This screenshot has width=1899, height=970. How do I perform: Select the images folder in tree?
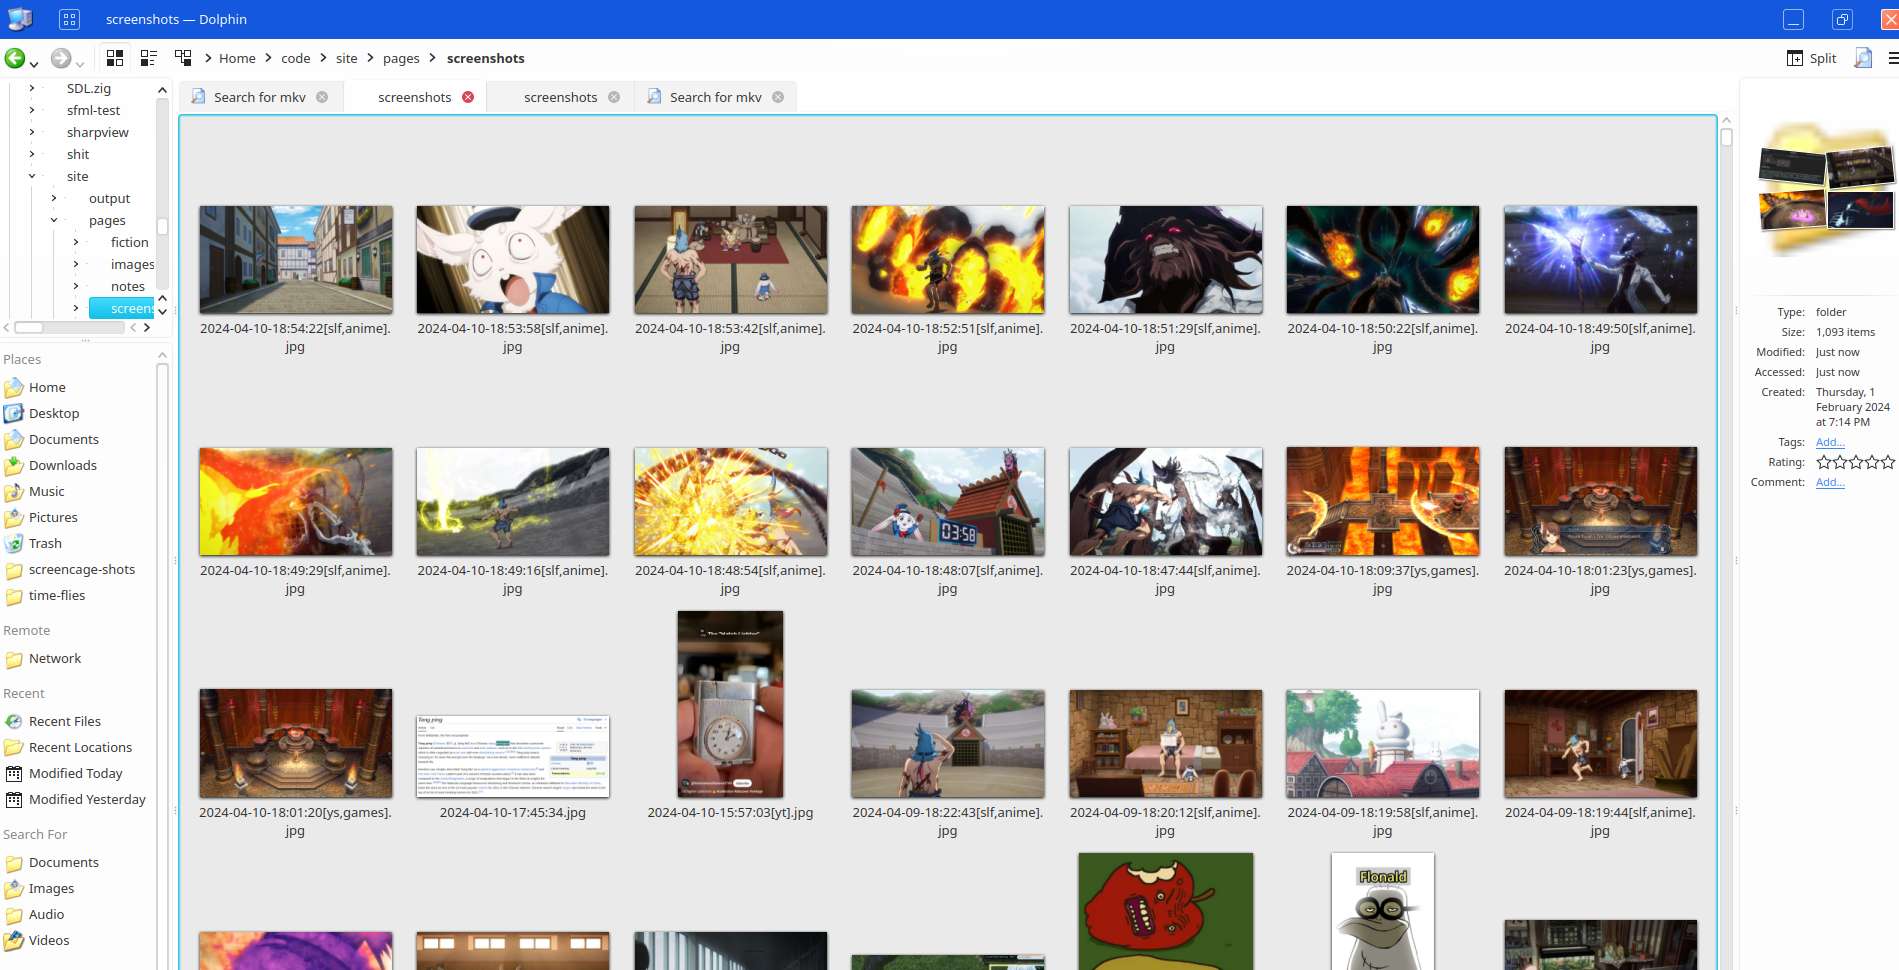pos(132,264)
